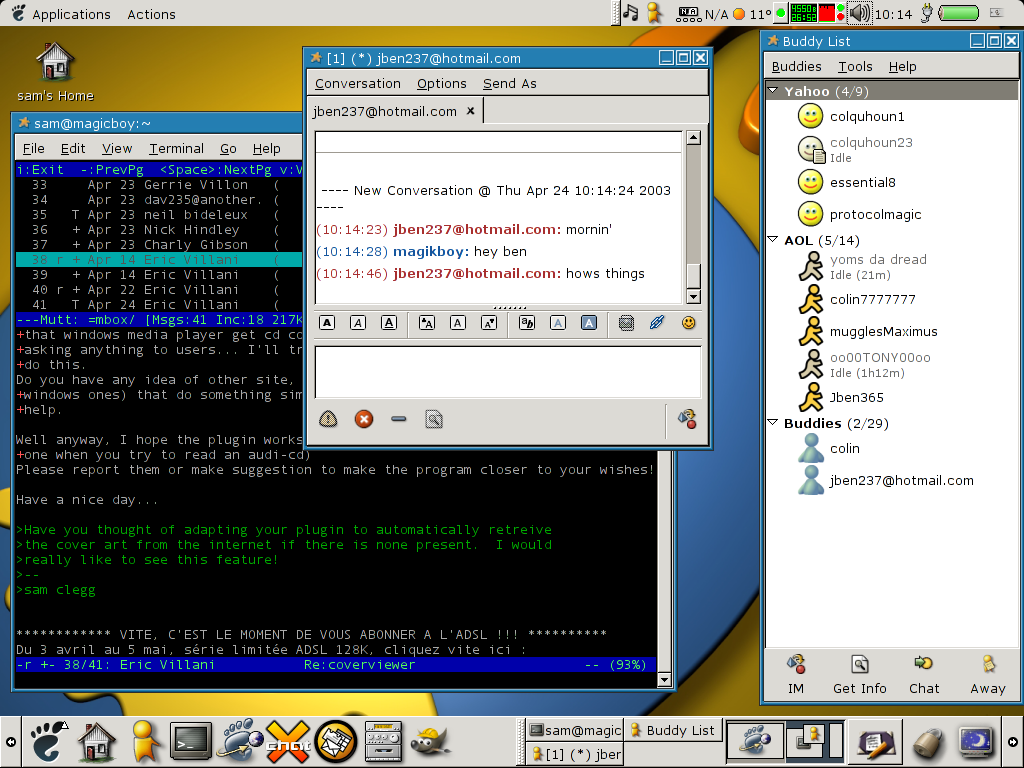Image resolution: width=1024 pixels, height=768 pixels.
Task: Click the lock screen padlock icon
Action: (x=927, y=741)
